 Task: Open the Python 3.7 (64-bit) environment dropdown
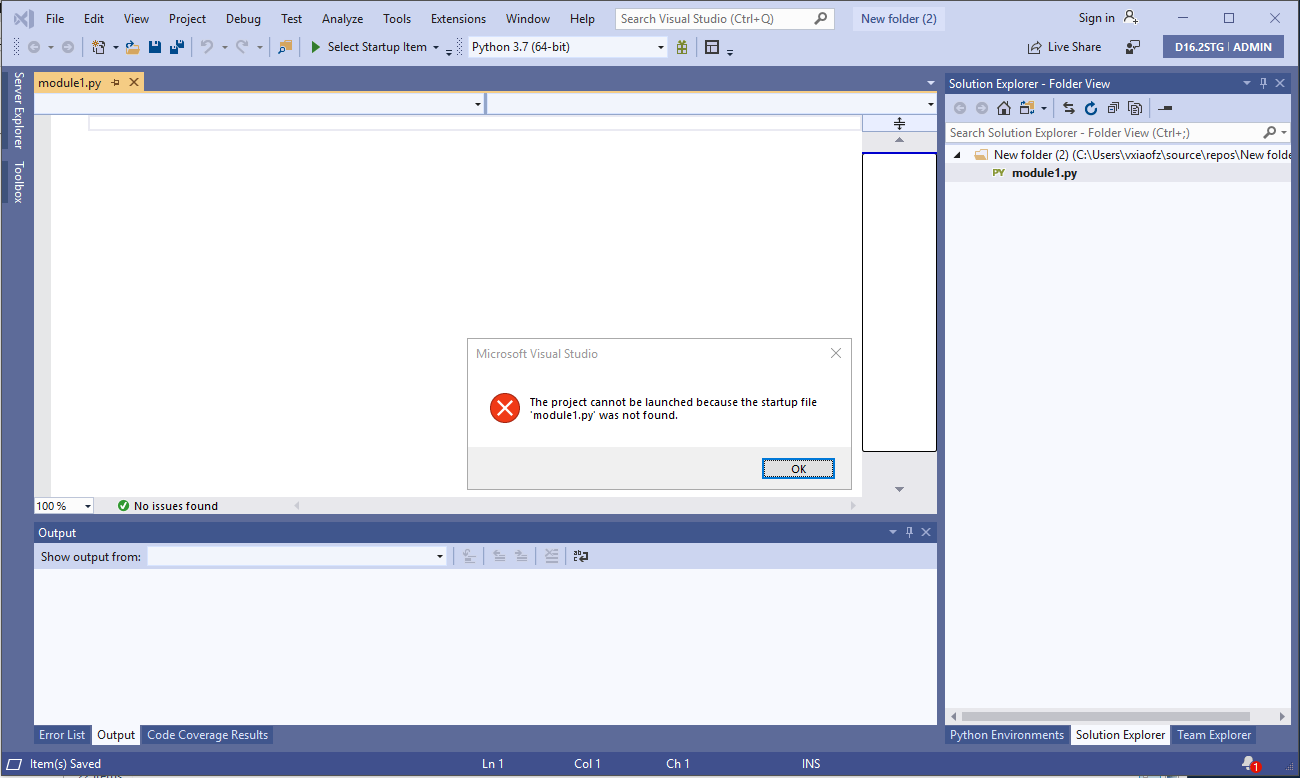coord(661,47)
